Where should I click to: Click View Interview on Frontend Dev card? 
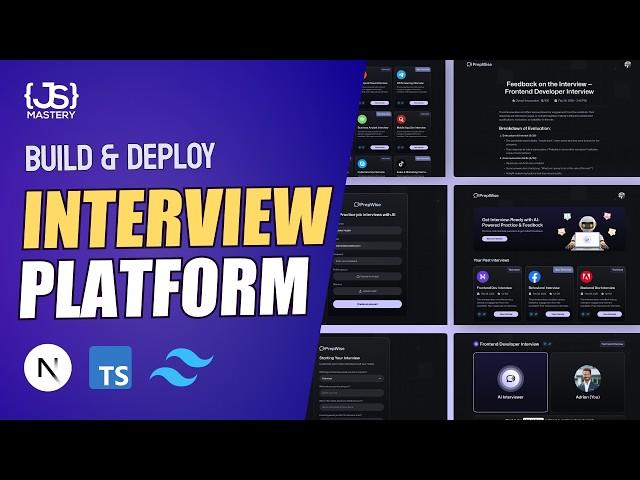506,314
